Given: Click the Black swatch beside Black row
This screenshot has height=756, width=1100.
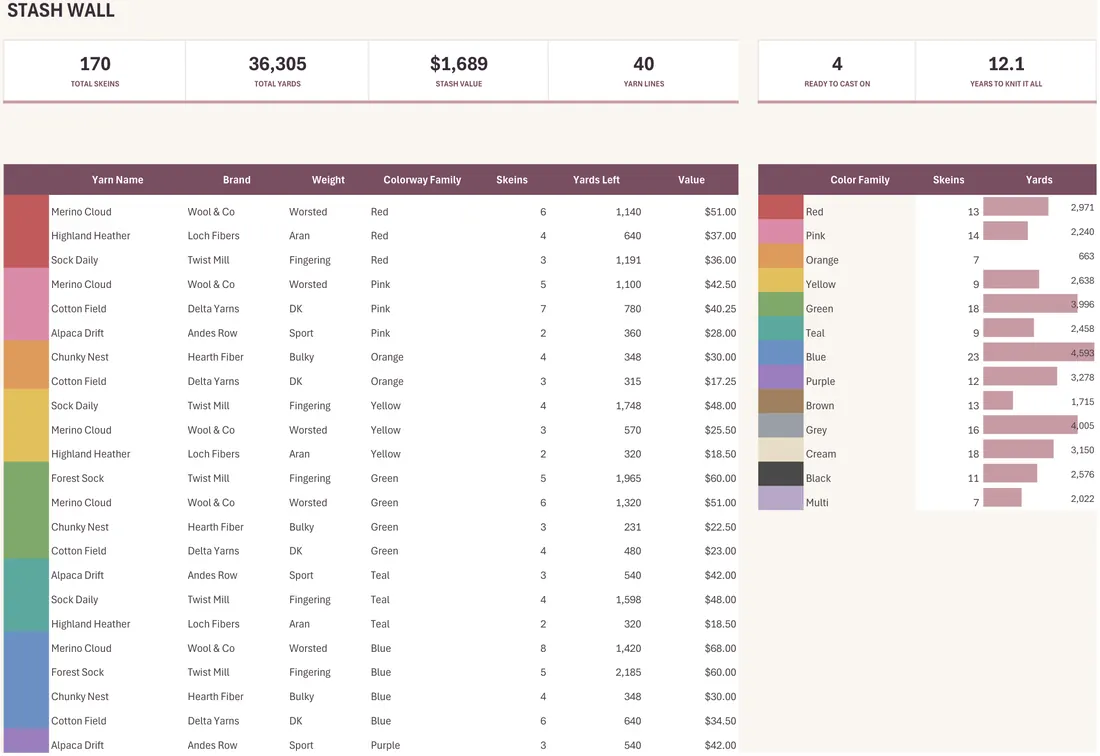Looking at the screenshot, I should 780,474.
